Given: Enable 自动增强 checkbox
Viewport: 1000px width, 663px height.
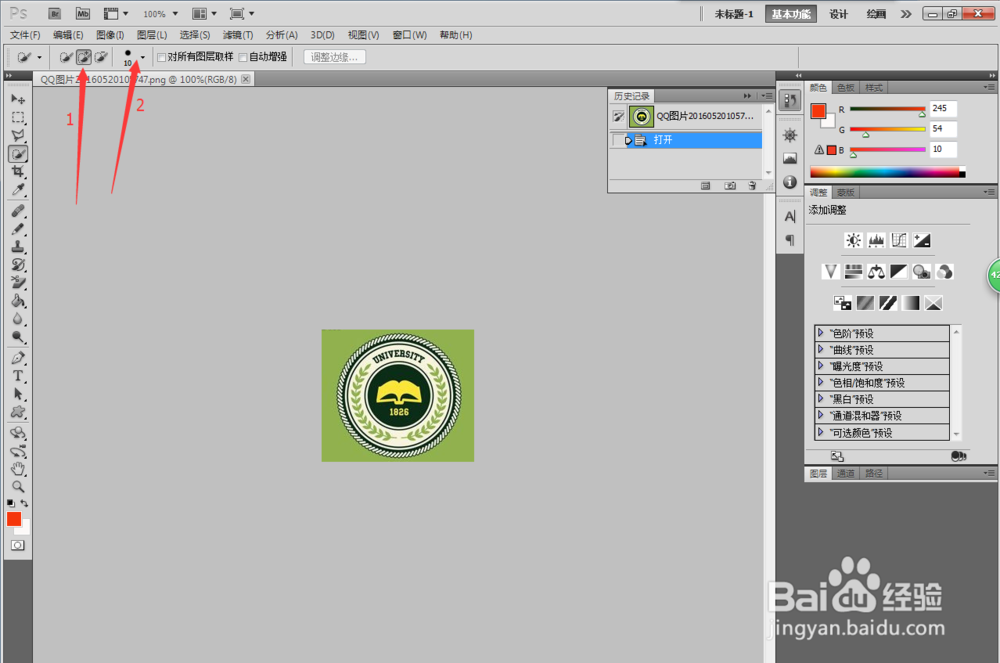Looking at the screenshot, I should (x=243, y=57).
